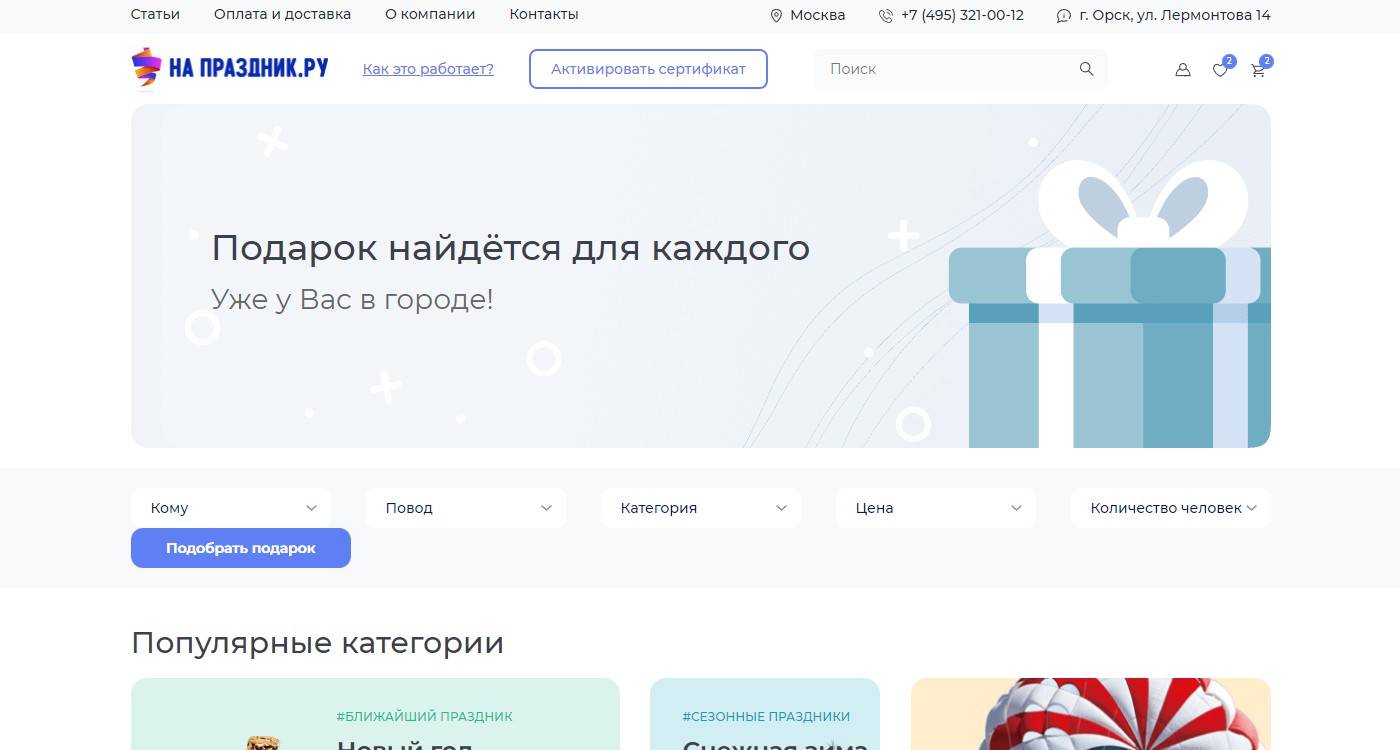
Task: Click the Уже у Вас в городе! text
Action: [x=352, y=299]
